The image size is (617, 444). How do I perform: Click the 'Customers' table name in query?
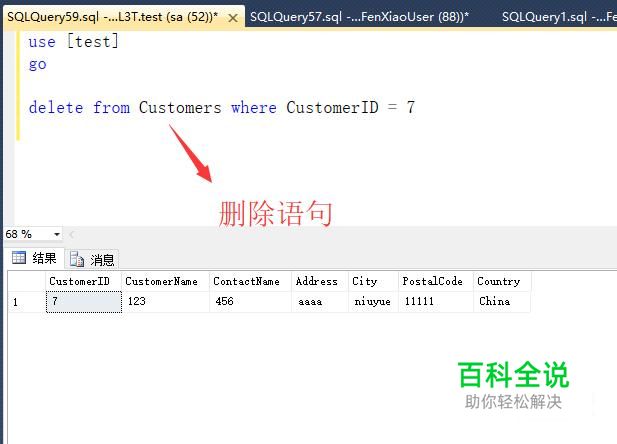180,107
